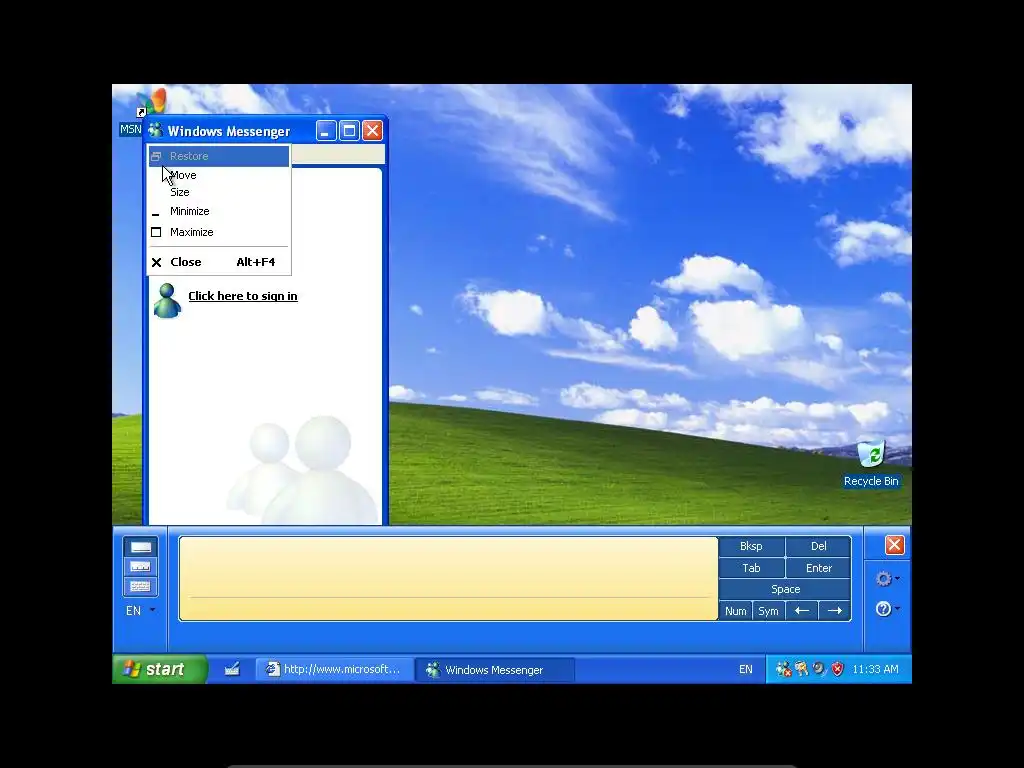Click the 11:33 AM taskbar clock
The height and width of the screenshot is (768, 1024).
click(x=875, y=669)
